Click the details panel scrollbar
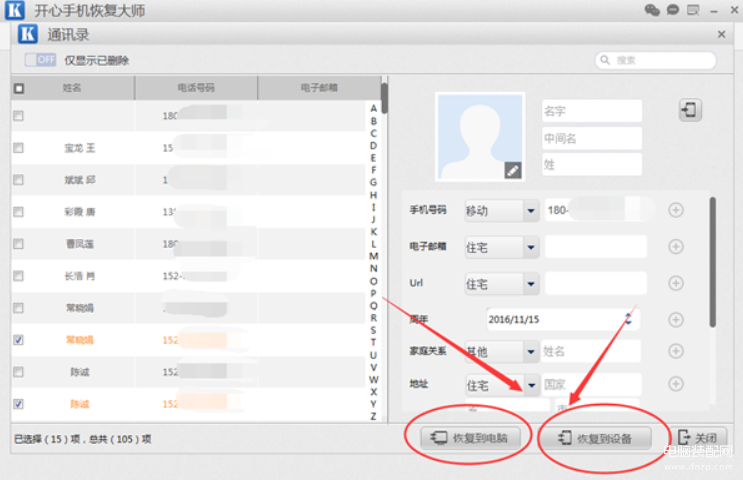Image resolution: width=743 pixels, height=480 pixels. point(712,262)
